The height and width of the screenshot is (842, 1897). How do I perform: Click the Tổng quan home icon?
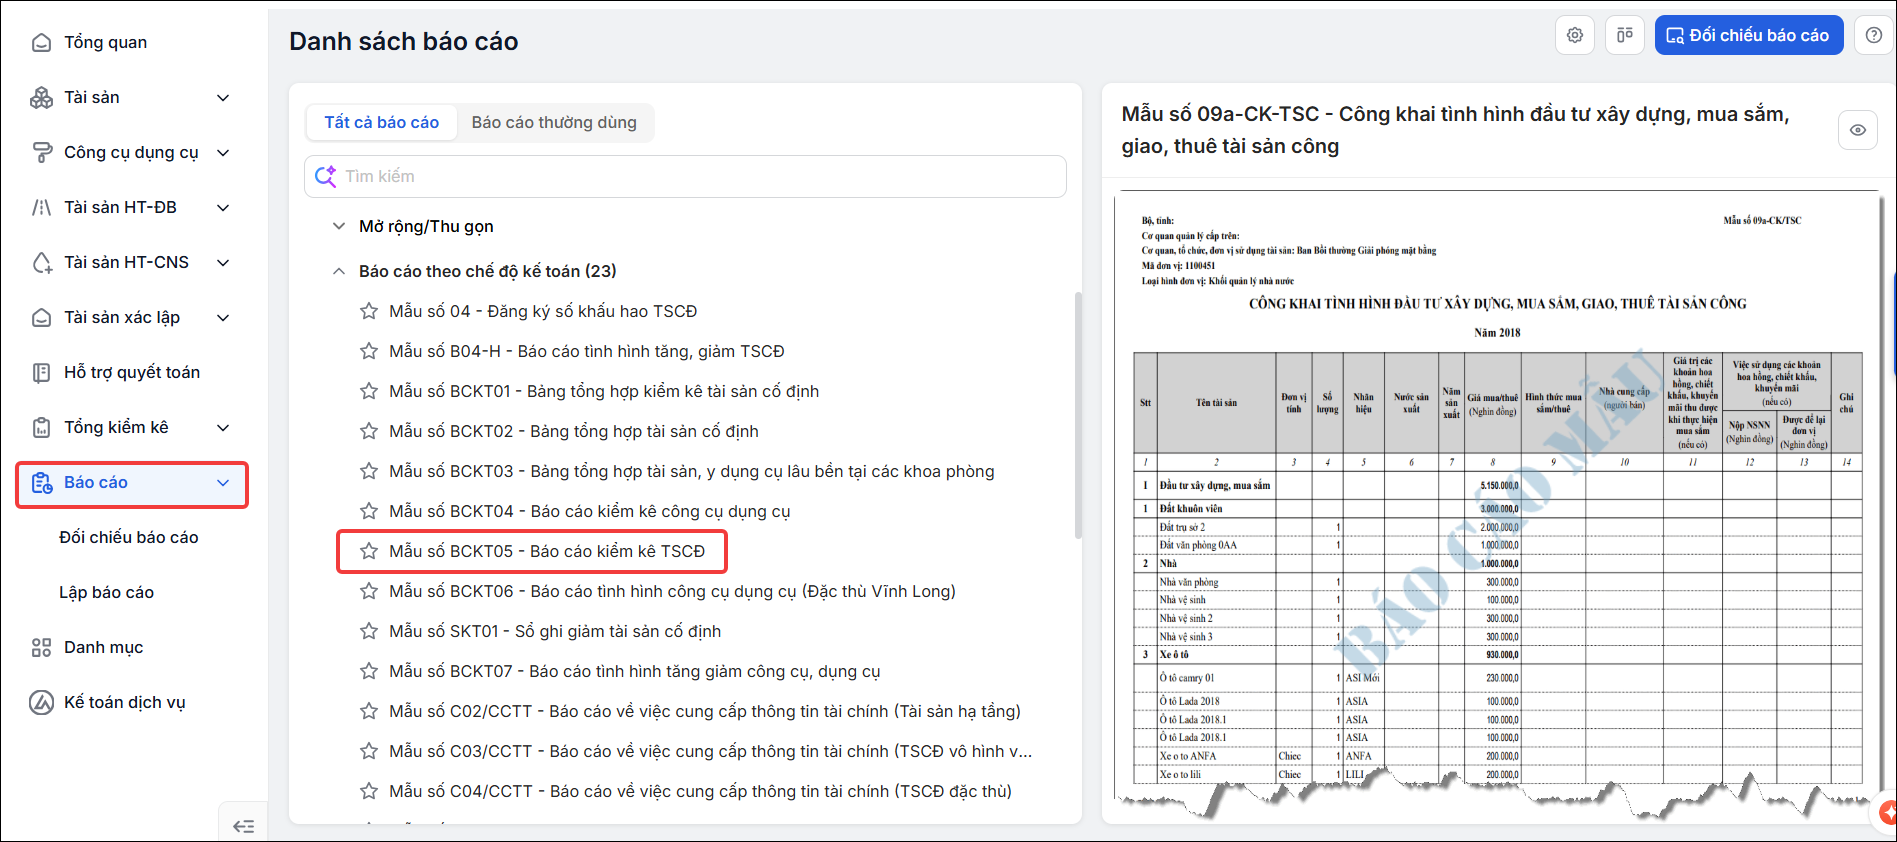pos(41,42)
